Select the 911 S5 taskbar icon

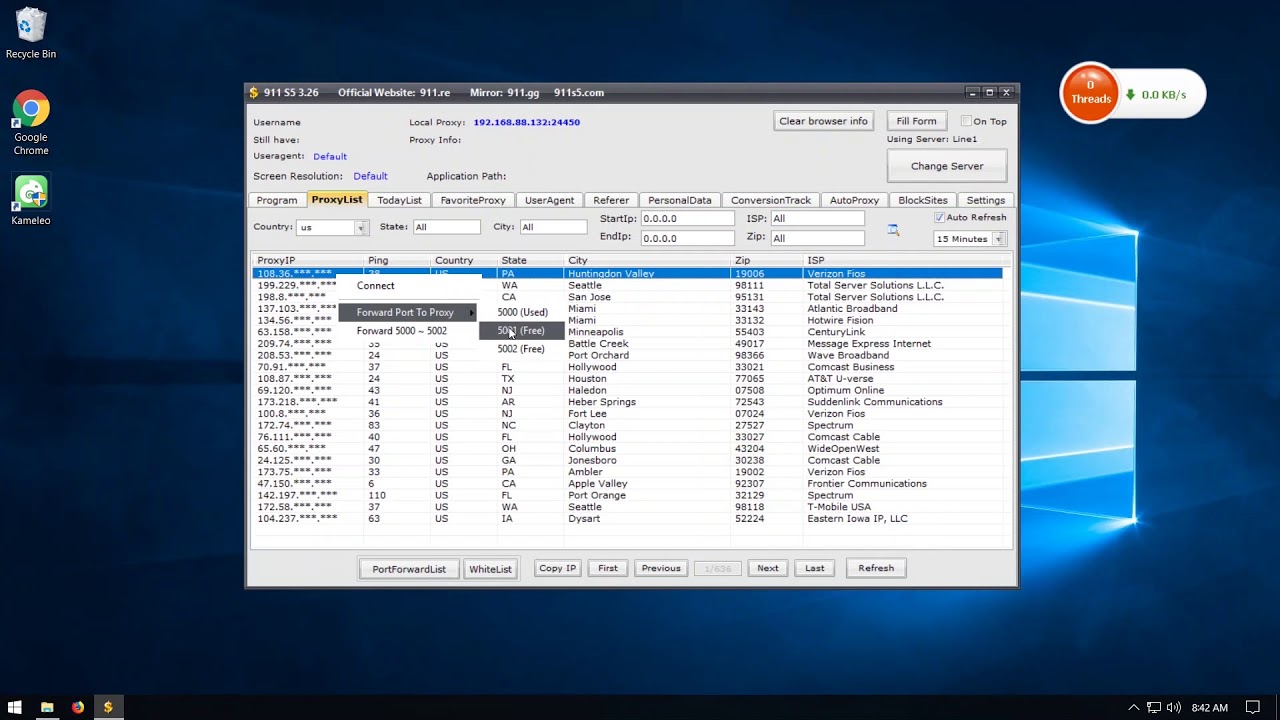[x=108, y=707]
